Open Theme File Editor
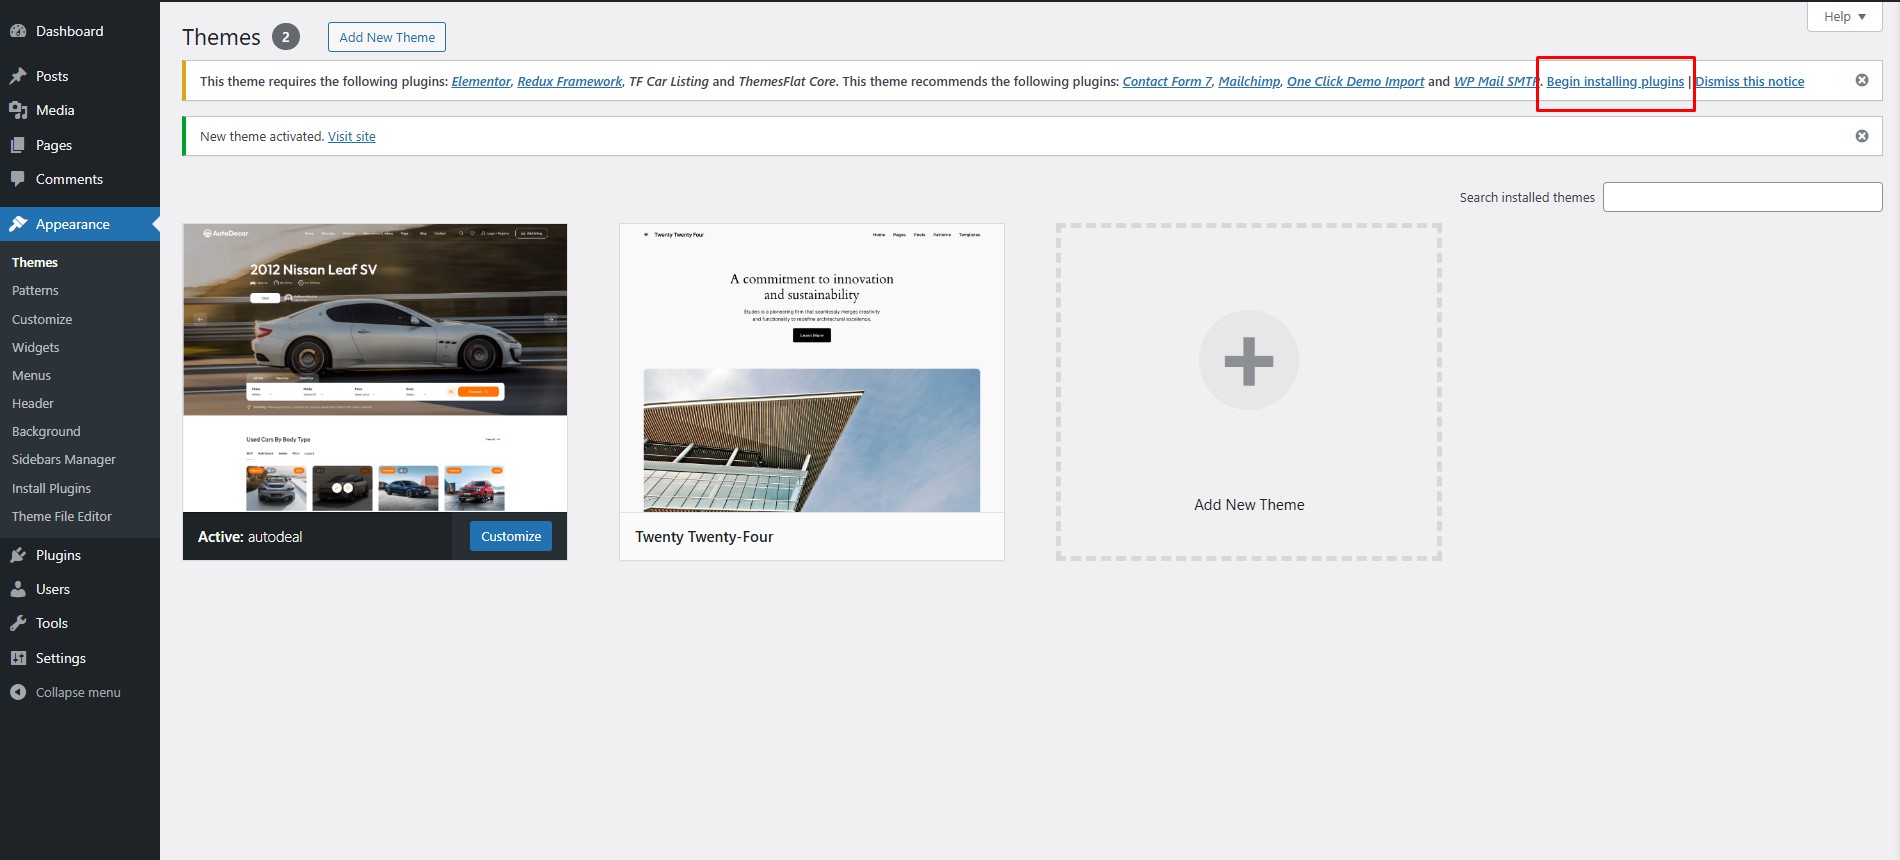 point(62,516)
